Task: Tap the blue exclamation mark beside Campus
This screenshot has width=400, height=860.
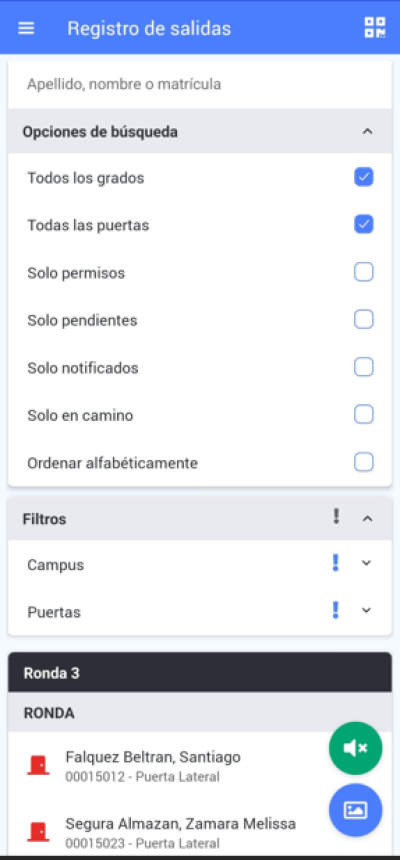Action: pos(336,563)
